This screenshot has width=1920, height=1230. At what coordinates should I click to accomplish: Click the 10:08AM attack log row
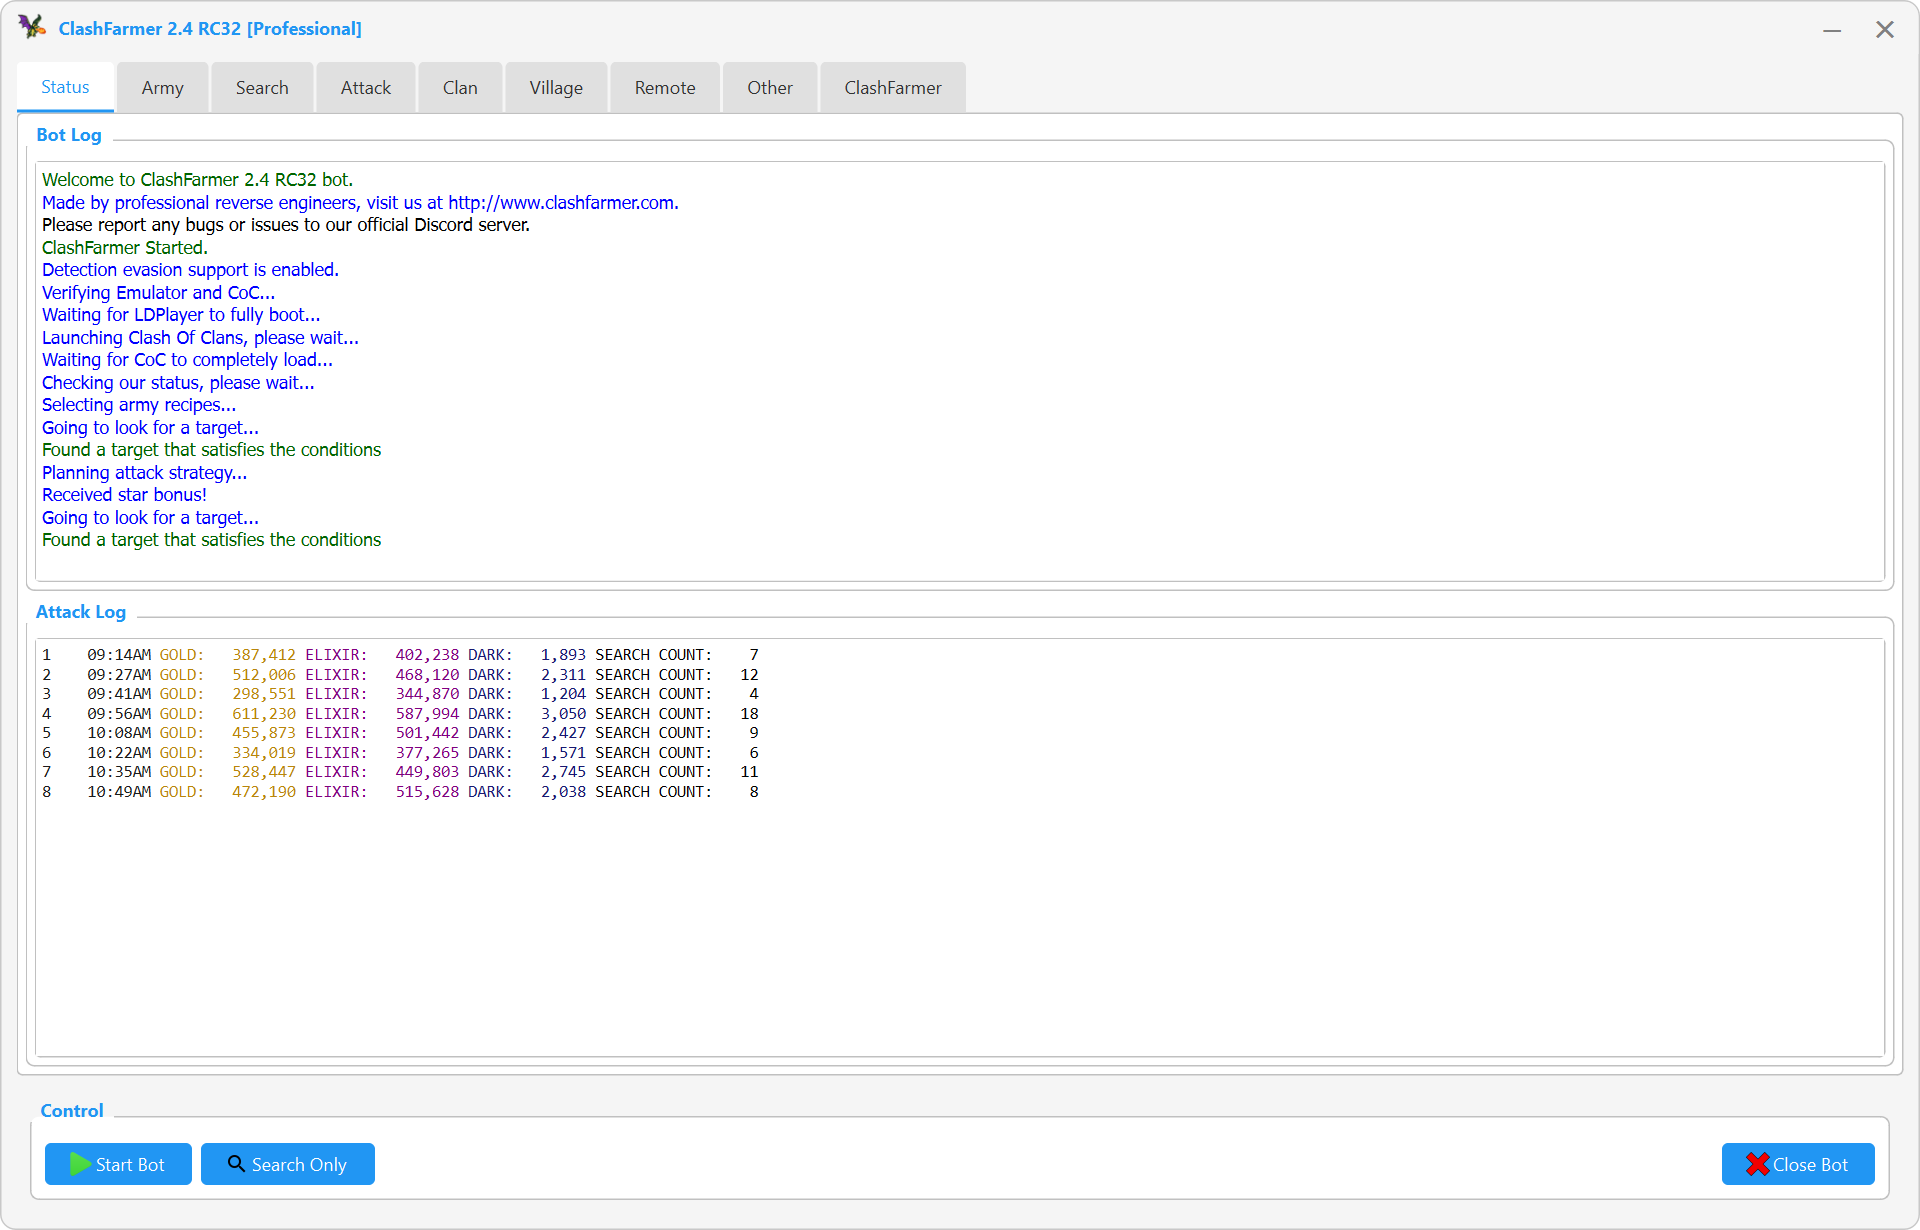pos(400,733)
